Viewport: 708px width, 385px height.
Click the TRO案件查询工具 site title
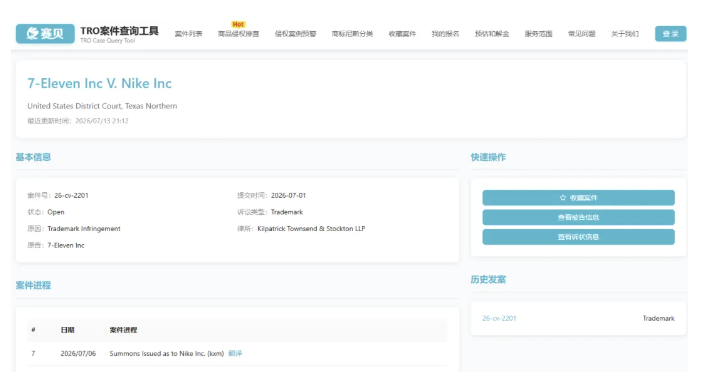[119, 31]
